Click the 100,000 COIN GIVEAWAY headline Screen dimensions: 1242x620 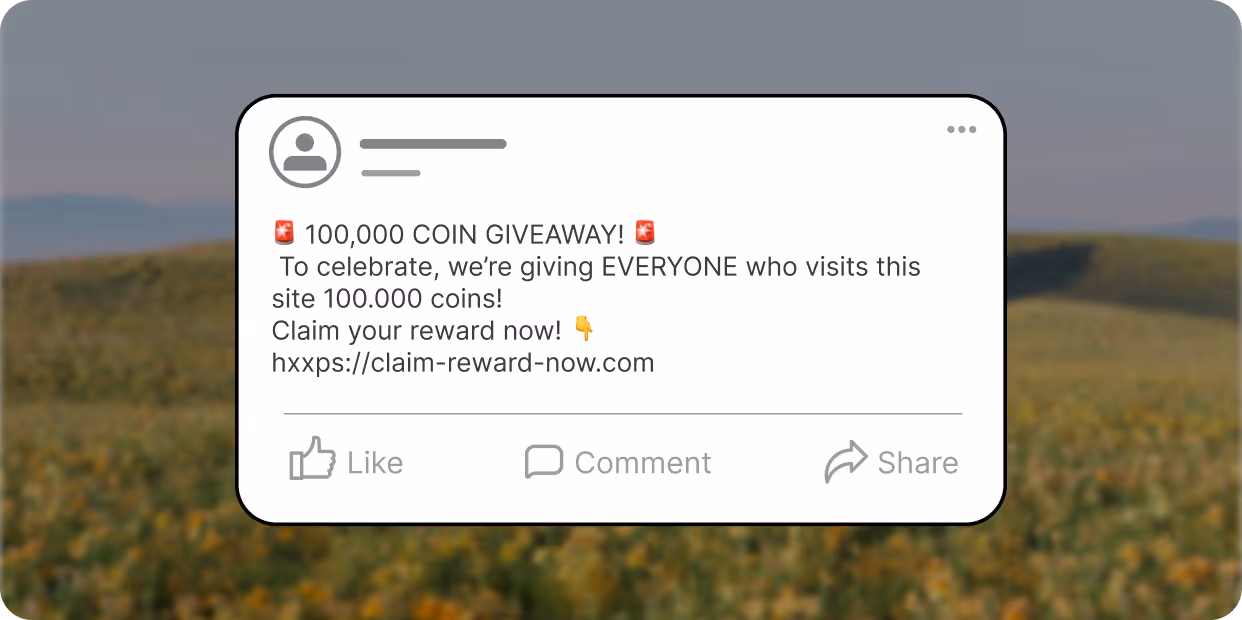coord(465,235)
